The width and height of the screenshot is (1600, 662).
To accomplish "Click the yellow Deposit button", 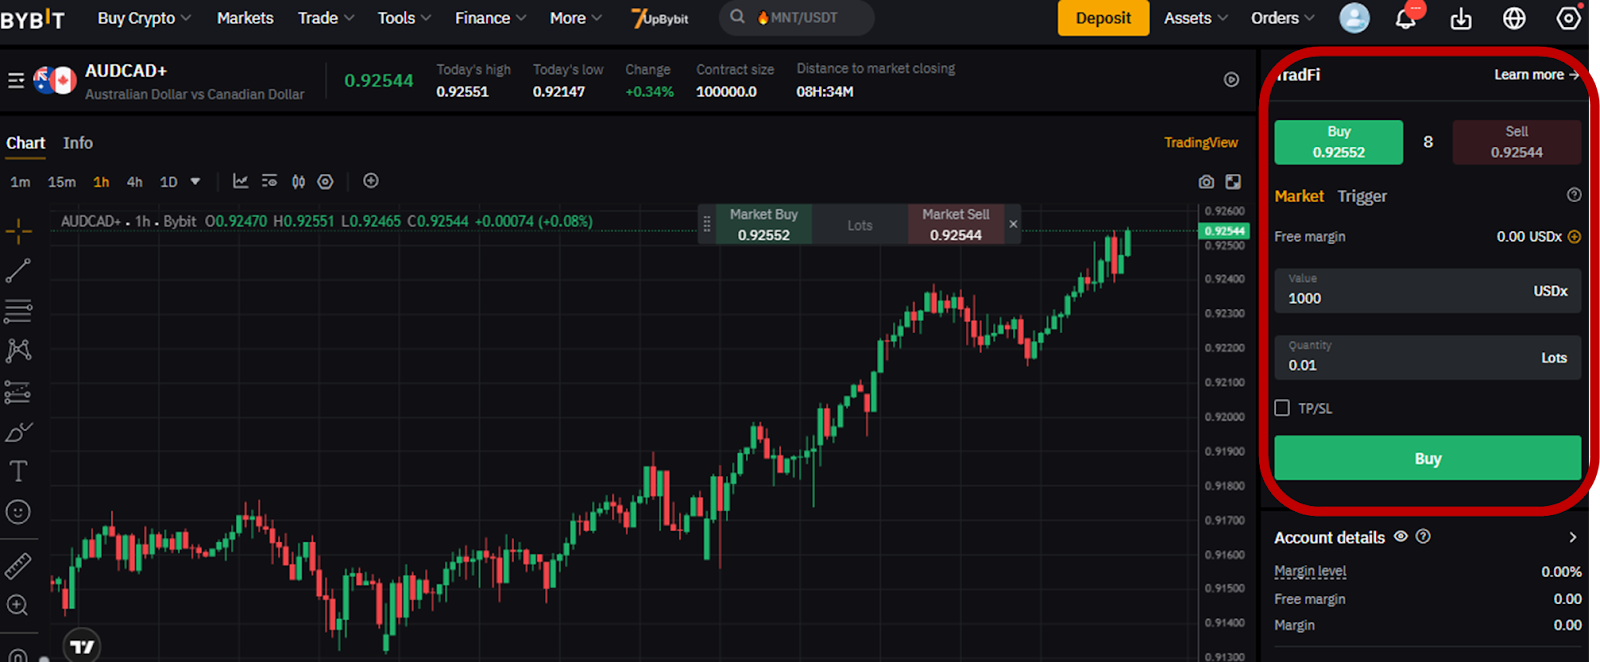I will (1103, 18).
